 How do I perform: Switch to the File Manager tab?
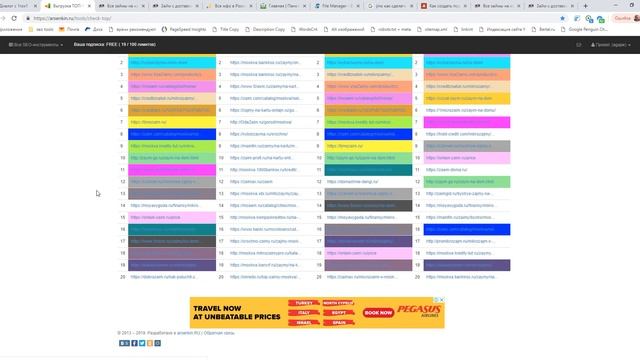(335, 6)
